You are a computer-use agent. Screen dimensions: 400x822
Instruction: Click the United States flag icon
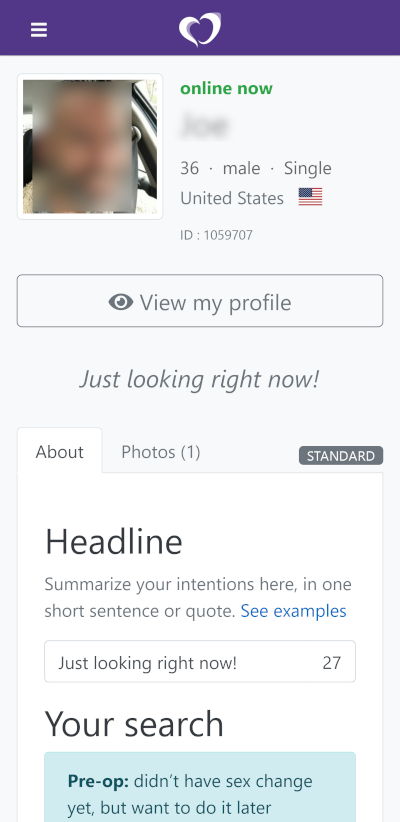click(310, 197)
